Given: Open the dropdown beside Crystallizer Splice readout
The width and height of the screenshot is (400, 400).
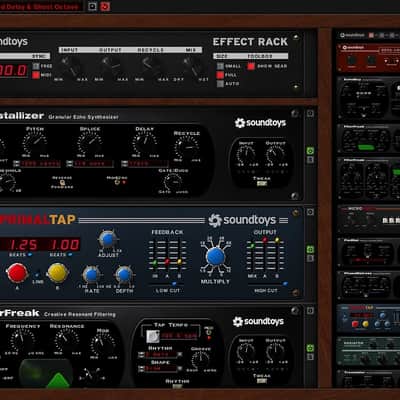Looking at the screenshot, I should [70, 164].
